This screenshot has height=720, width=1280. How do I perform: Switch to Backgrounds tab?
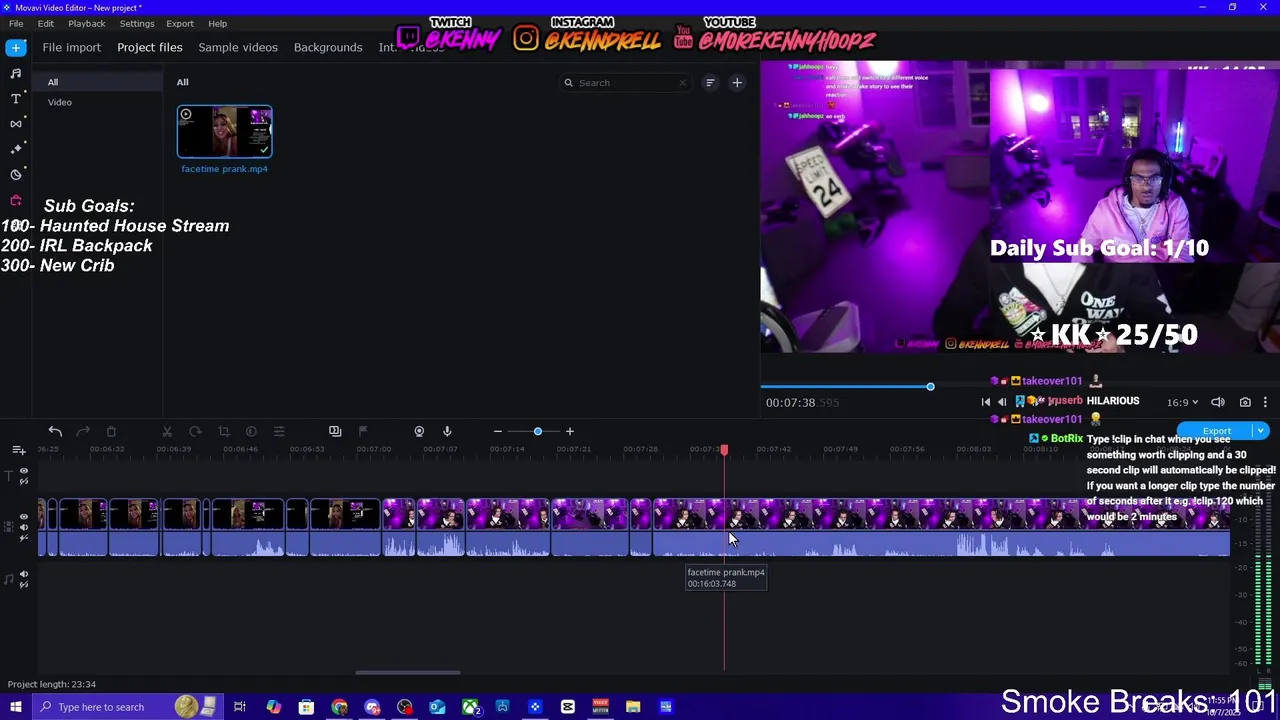click(328, 47)
